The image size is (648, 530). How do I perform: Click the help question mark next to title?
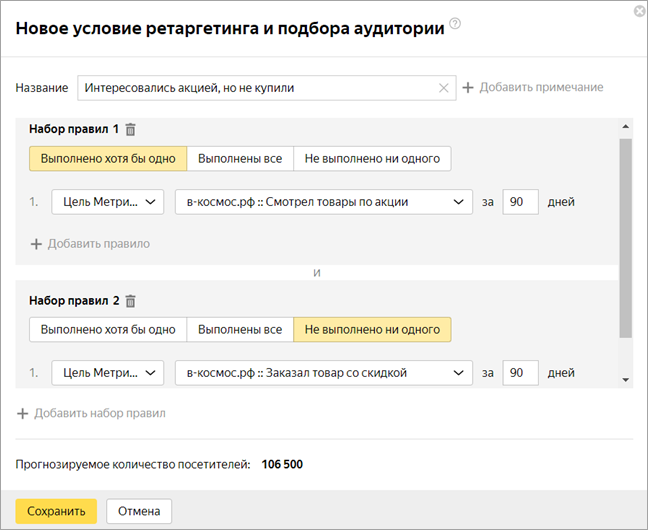[455, 24]
